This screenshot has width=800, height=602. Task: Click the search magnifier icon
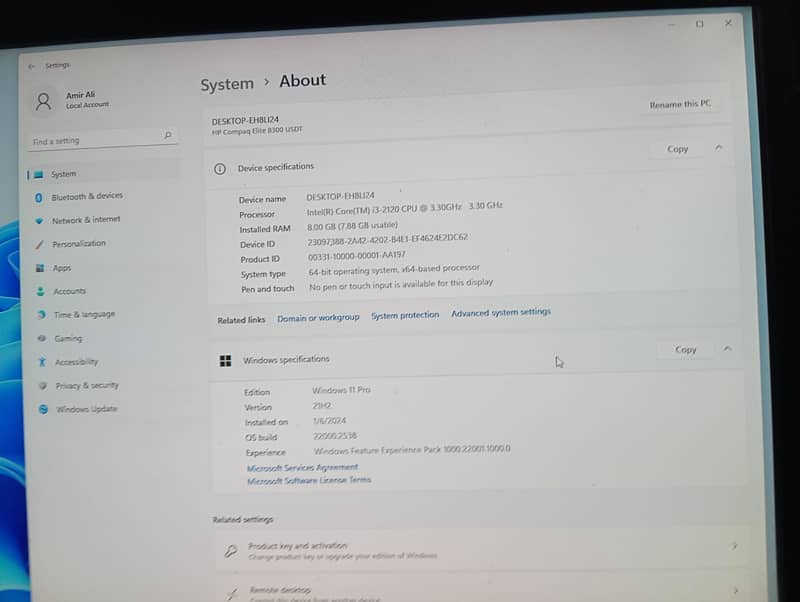click(167, 135)
